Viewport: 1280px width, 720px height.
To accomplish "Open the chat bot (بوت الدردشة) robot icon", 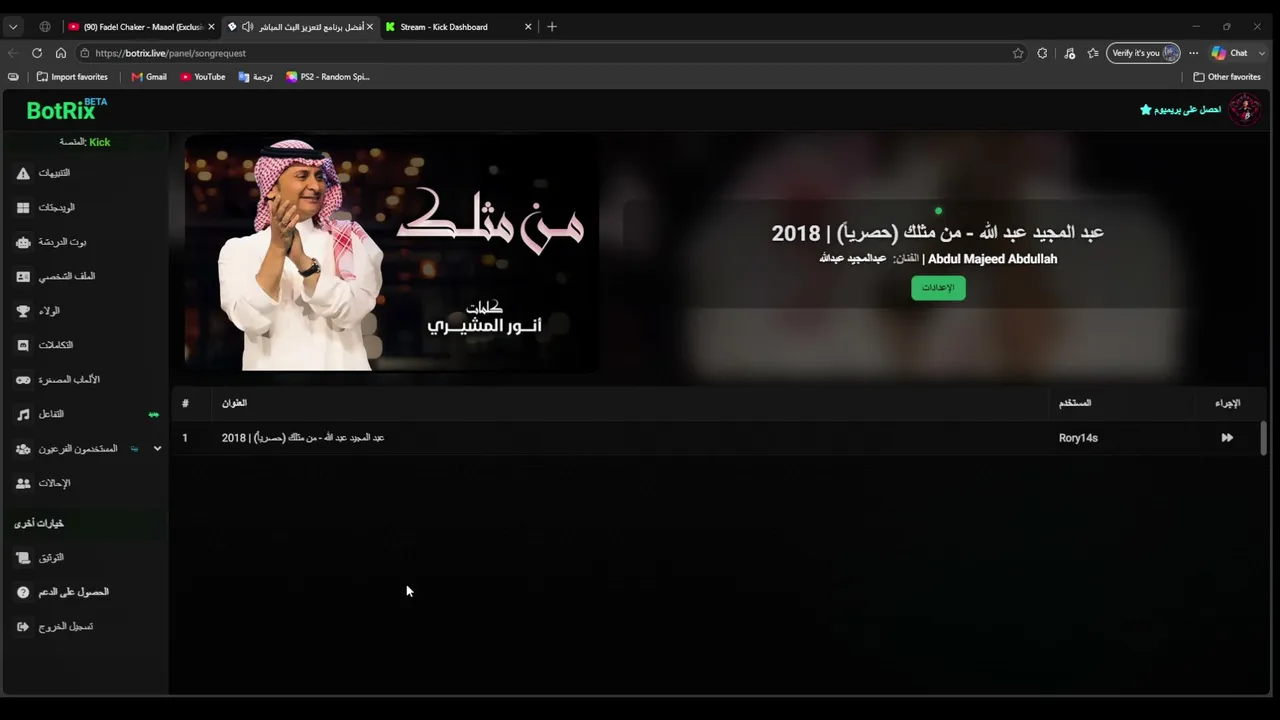I will pyautogui.click(x=23, y=242).
